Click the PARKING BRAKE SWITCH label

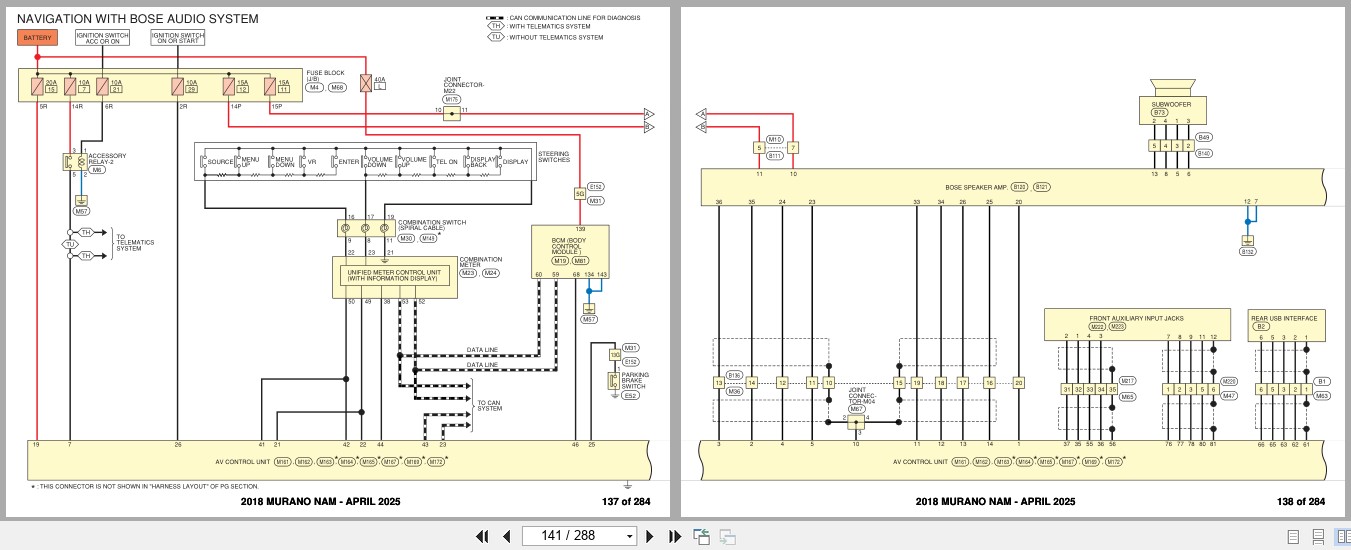point(635,380)
